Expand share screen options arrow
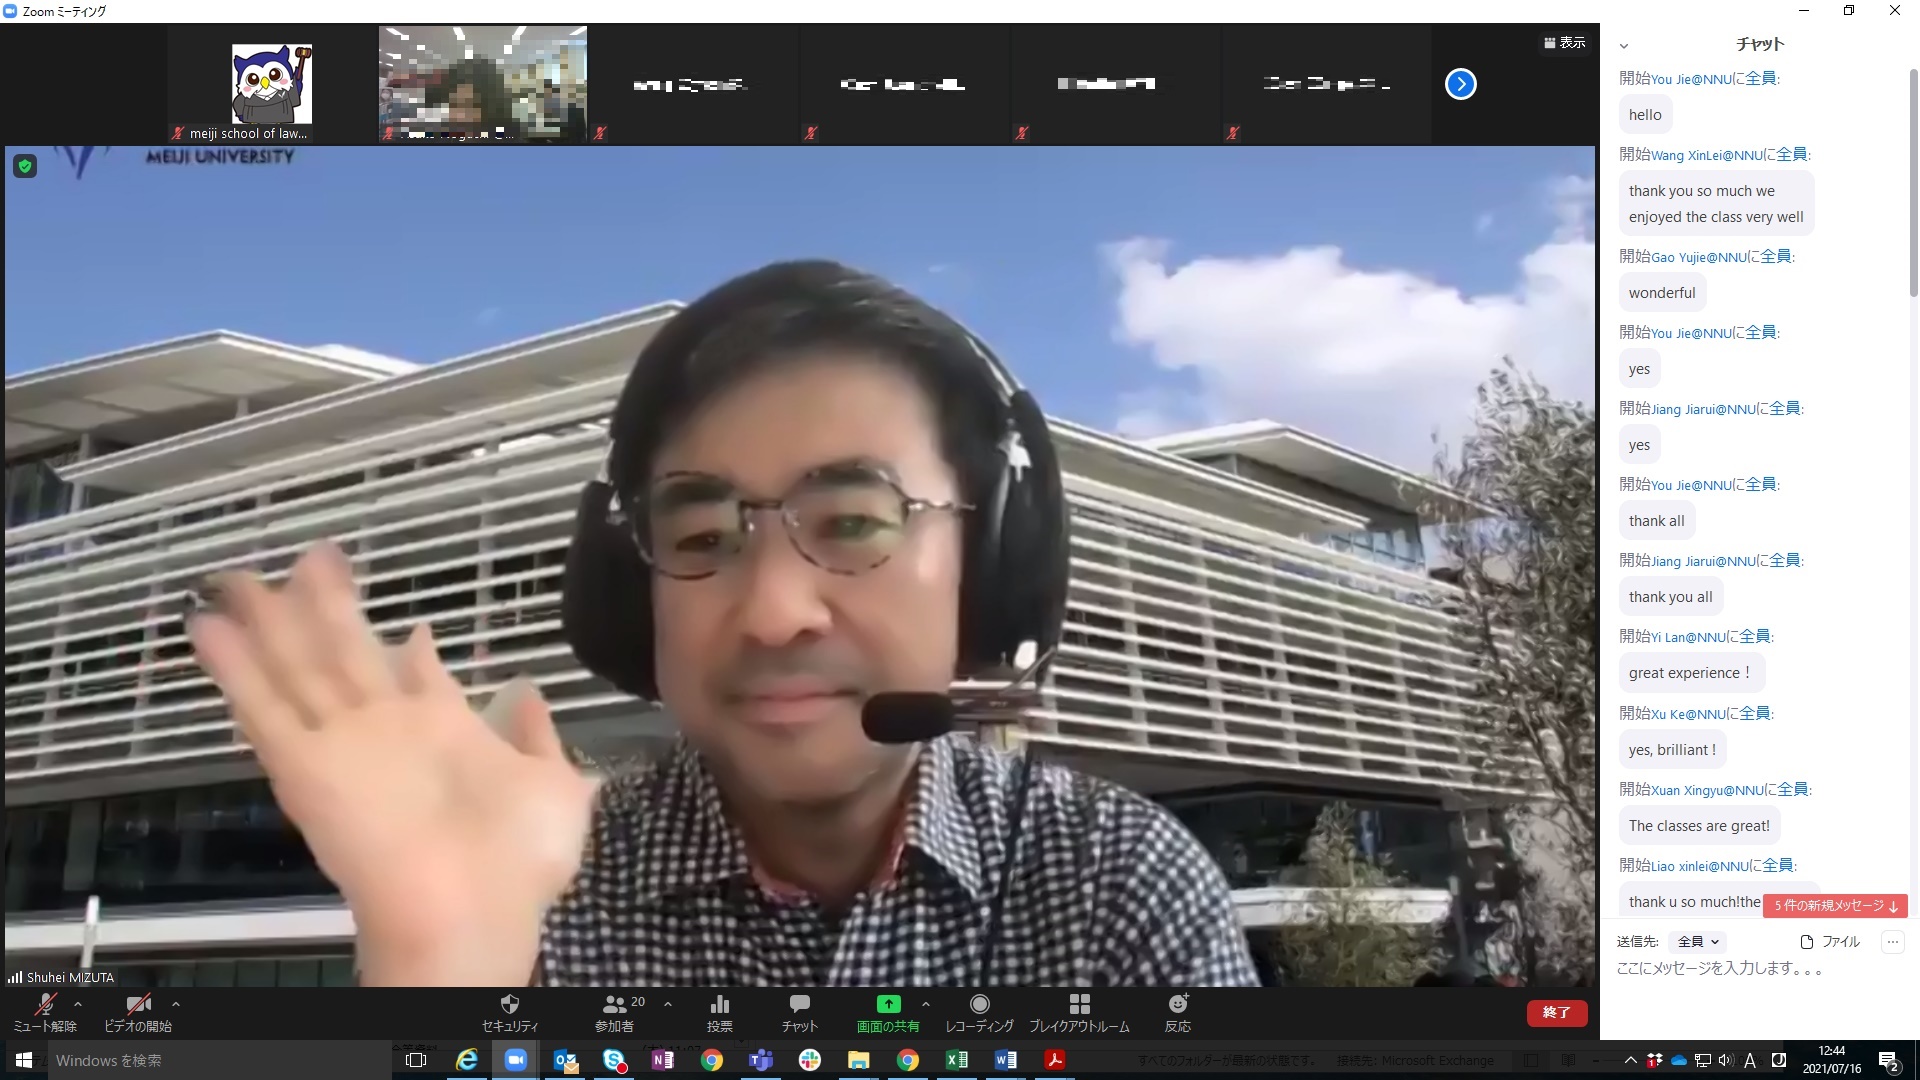 pos(926,1004)
